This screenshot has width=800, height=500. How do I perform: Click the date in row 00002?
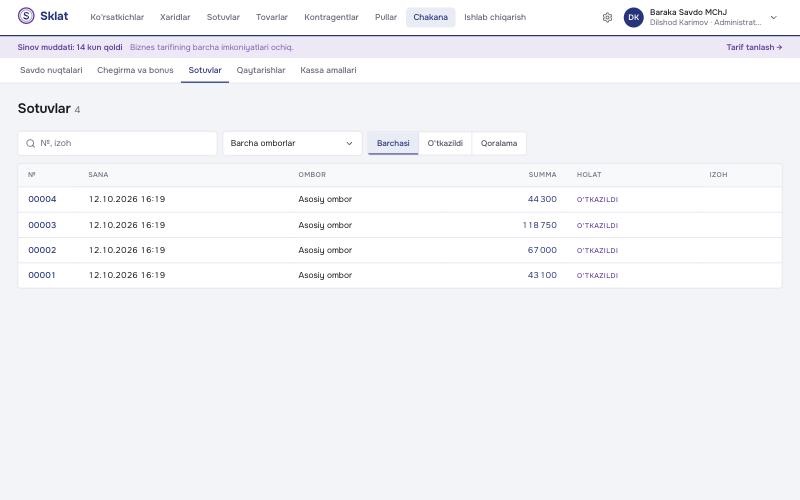127,250
